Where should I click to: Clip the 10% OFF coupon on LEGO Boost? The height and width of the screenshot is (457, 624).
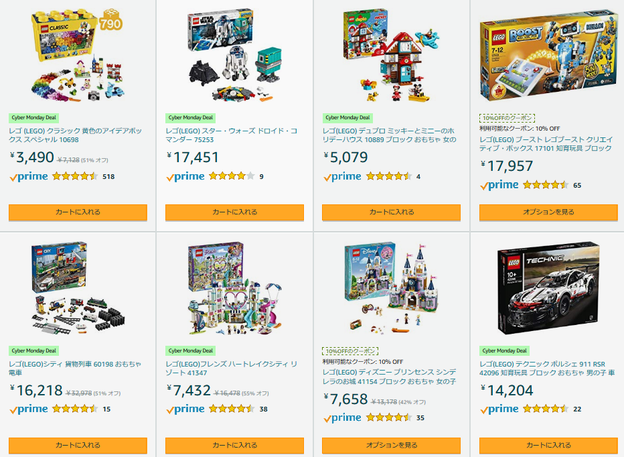507,118
